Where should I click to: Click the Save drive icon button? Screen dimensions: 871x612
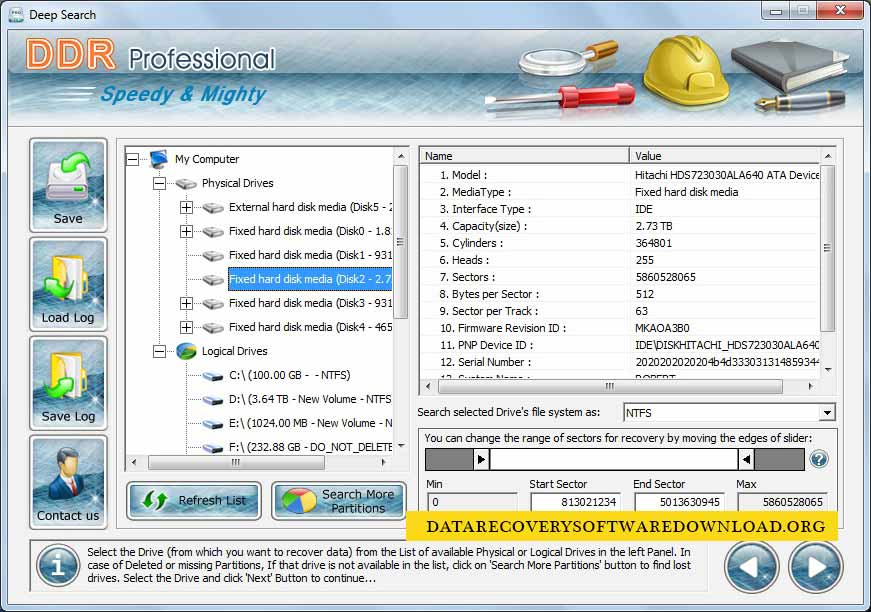[x=68, y=185]
